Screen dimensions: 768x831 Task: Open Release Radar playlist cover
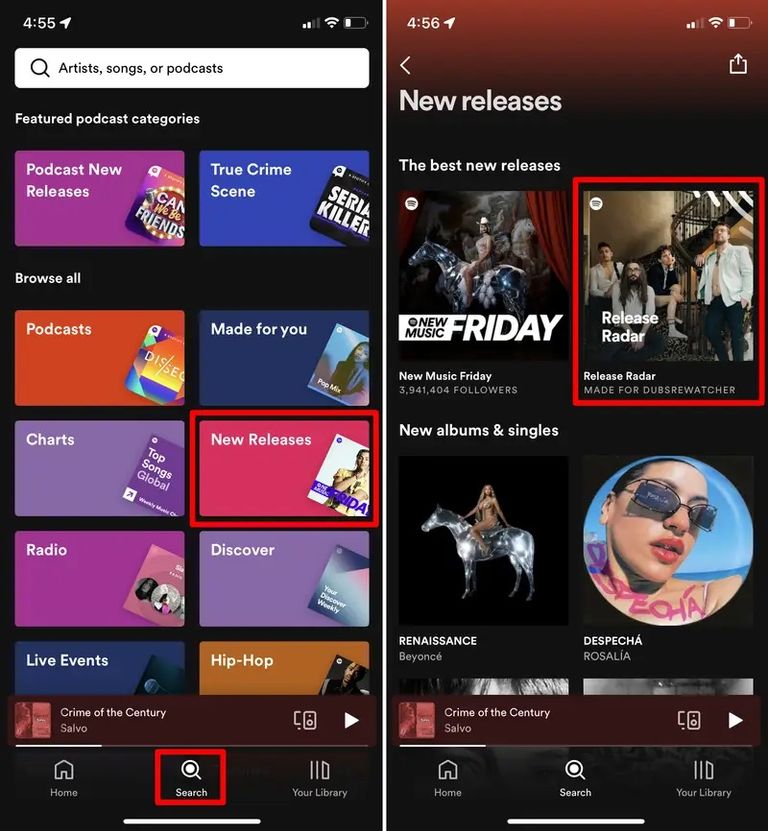668,276
